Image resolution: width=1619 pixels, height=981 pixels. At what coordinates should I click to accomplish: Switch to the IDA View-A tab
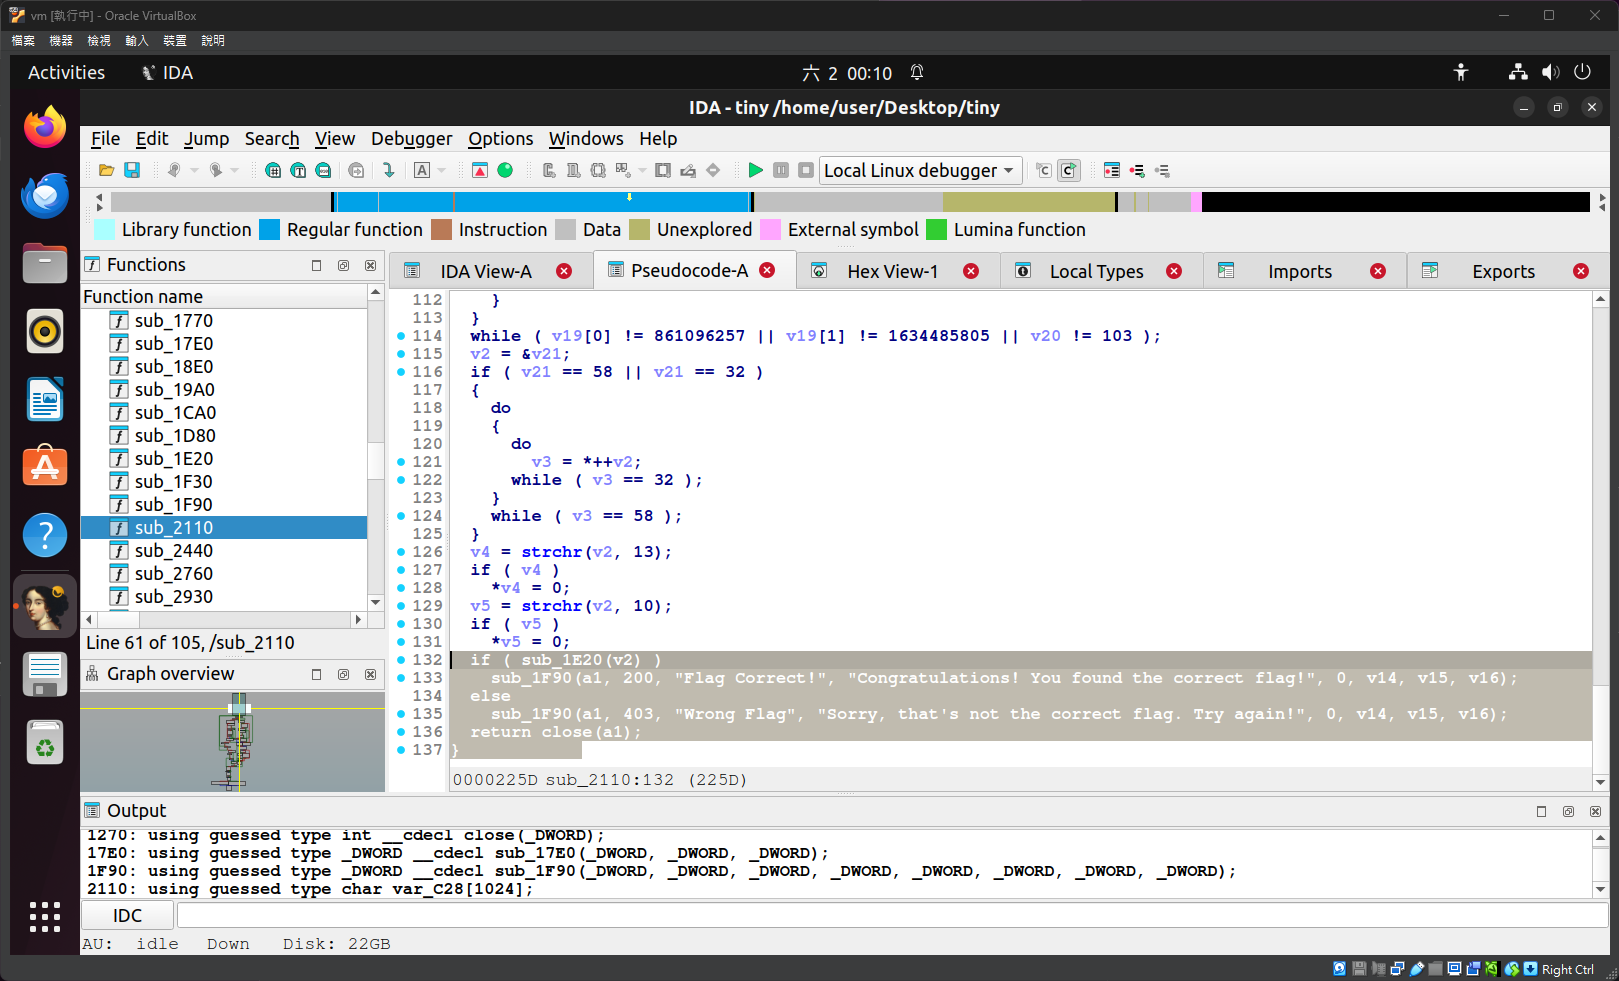coord(485,271)
